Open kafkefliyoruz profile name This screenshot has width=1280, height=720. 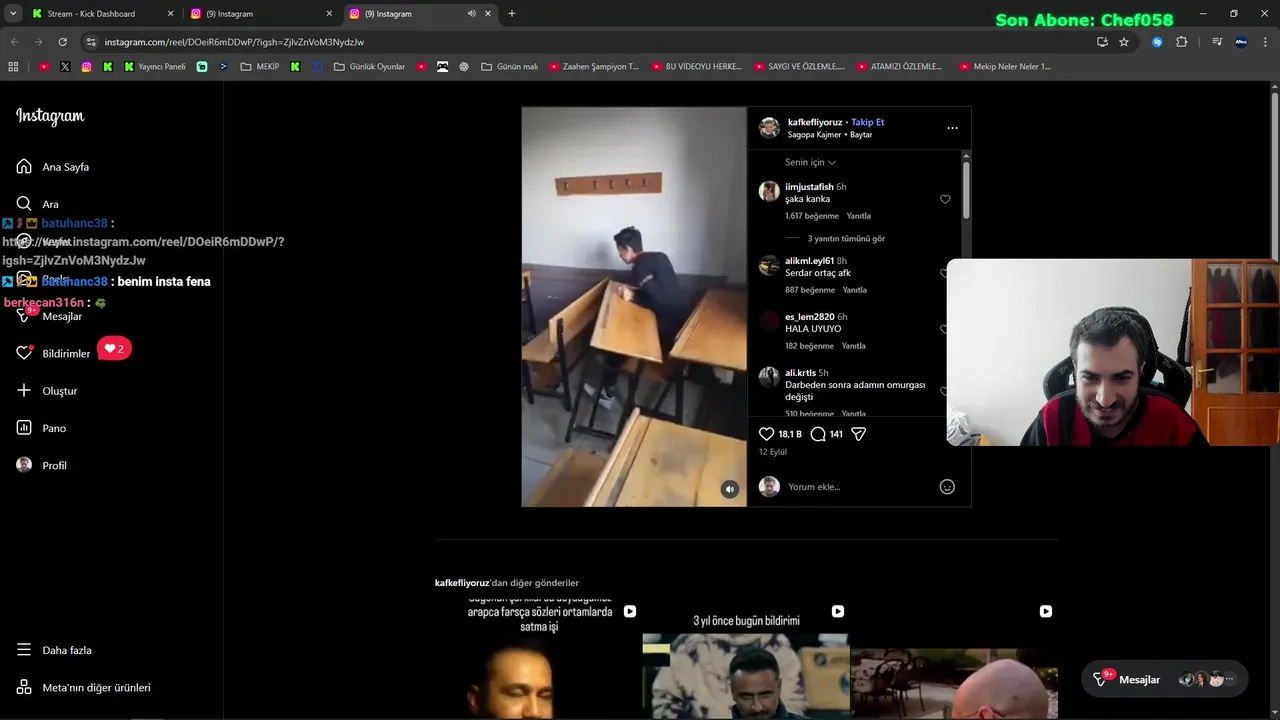coord(815,122)
